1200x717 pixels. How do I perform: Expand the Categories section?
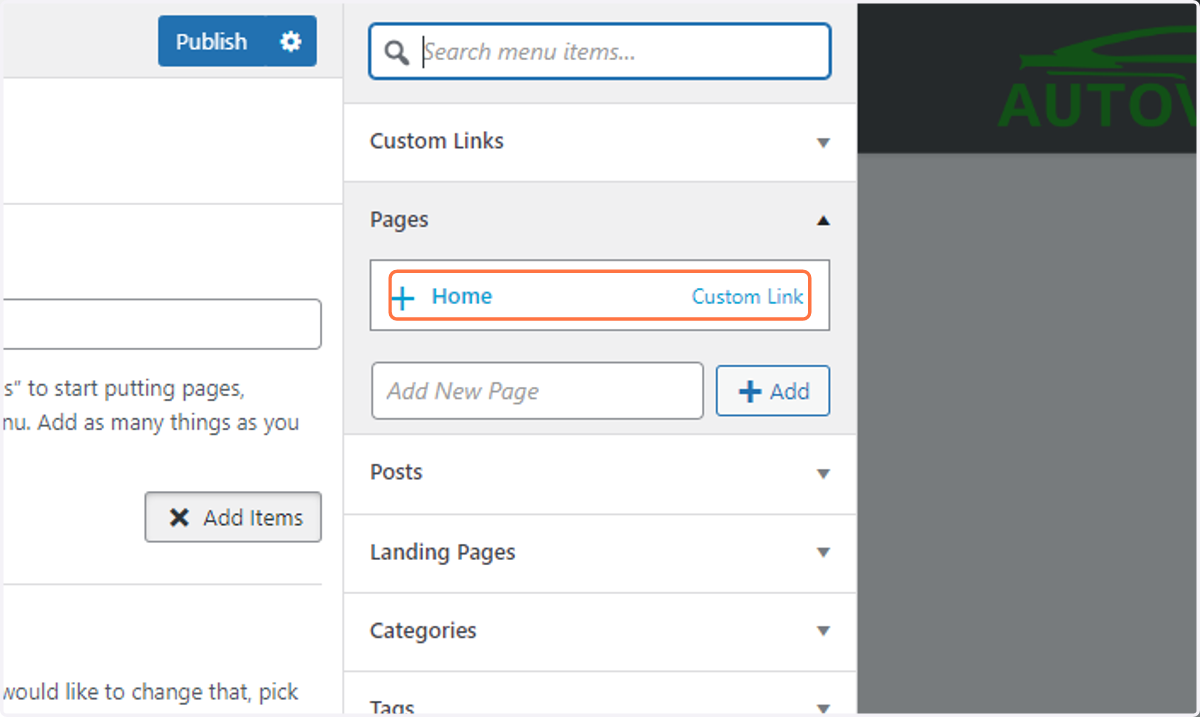click(600, 631)
